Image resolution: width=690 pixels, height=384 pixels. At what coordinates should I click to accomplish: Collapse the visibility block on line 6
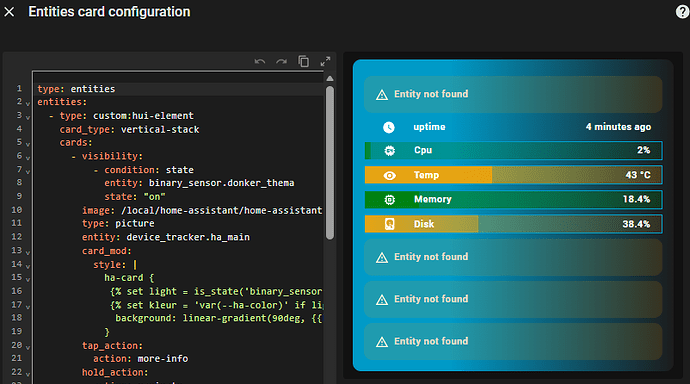tap(28, 158)
